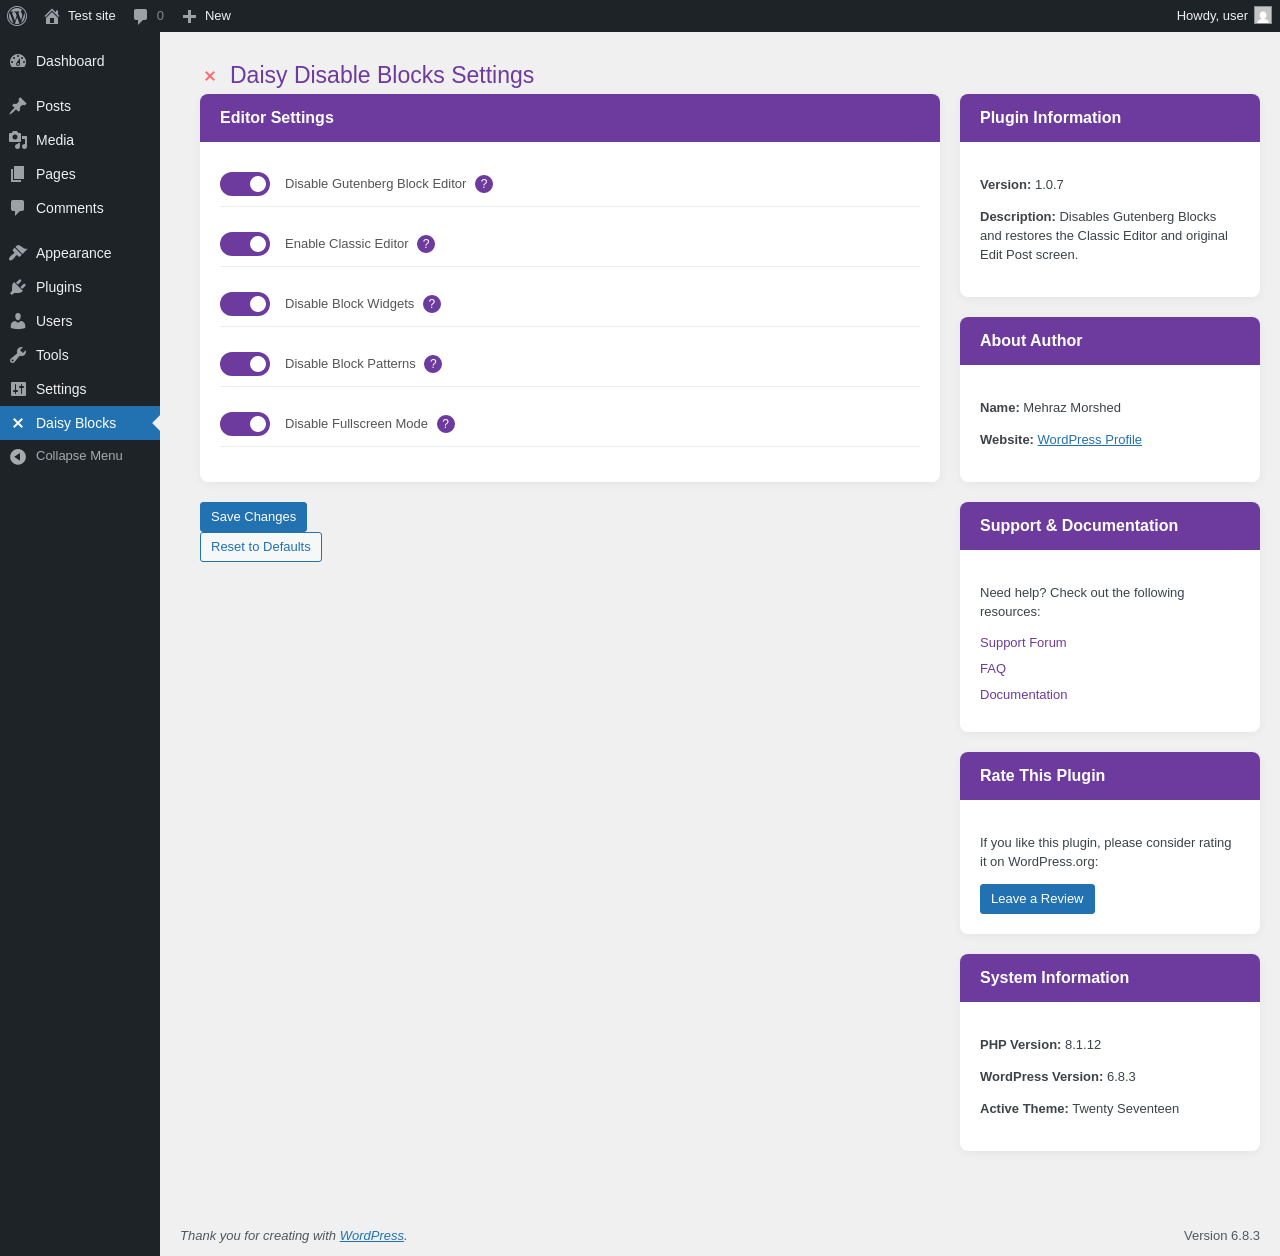Open the Tools menu item
This screenshot has width=1280, height=1256.
[80, 355]
